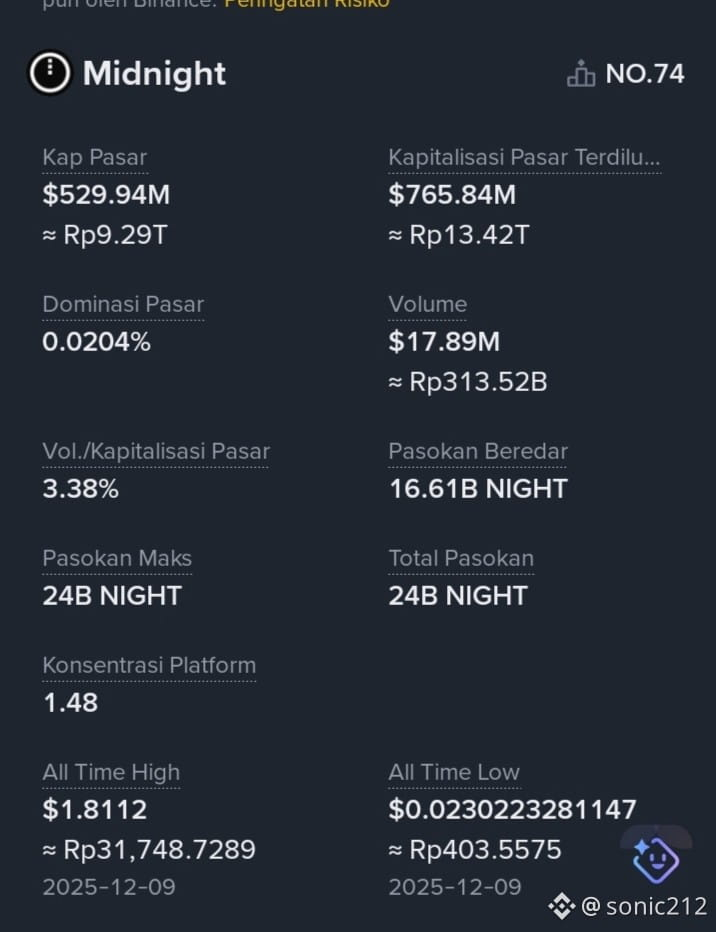716x932 pixels.
Task: Tap the Pasokan Beredar label
Action: pyautogui.click(x=478, y=451)
